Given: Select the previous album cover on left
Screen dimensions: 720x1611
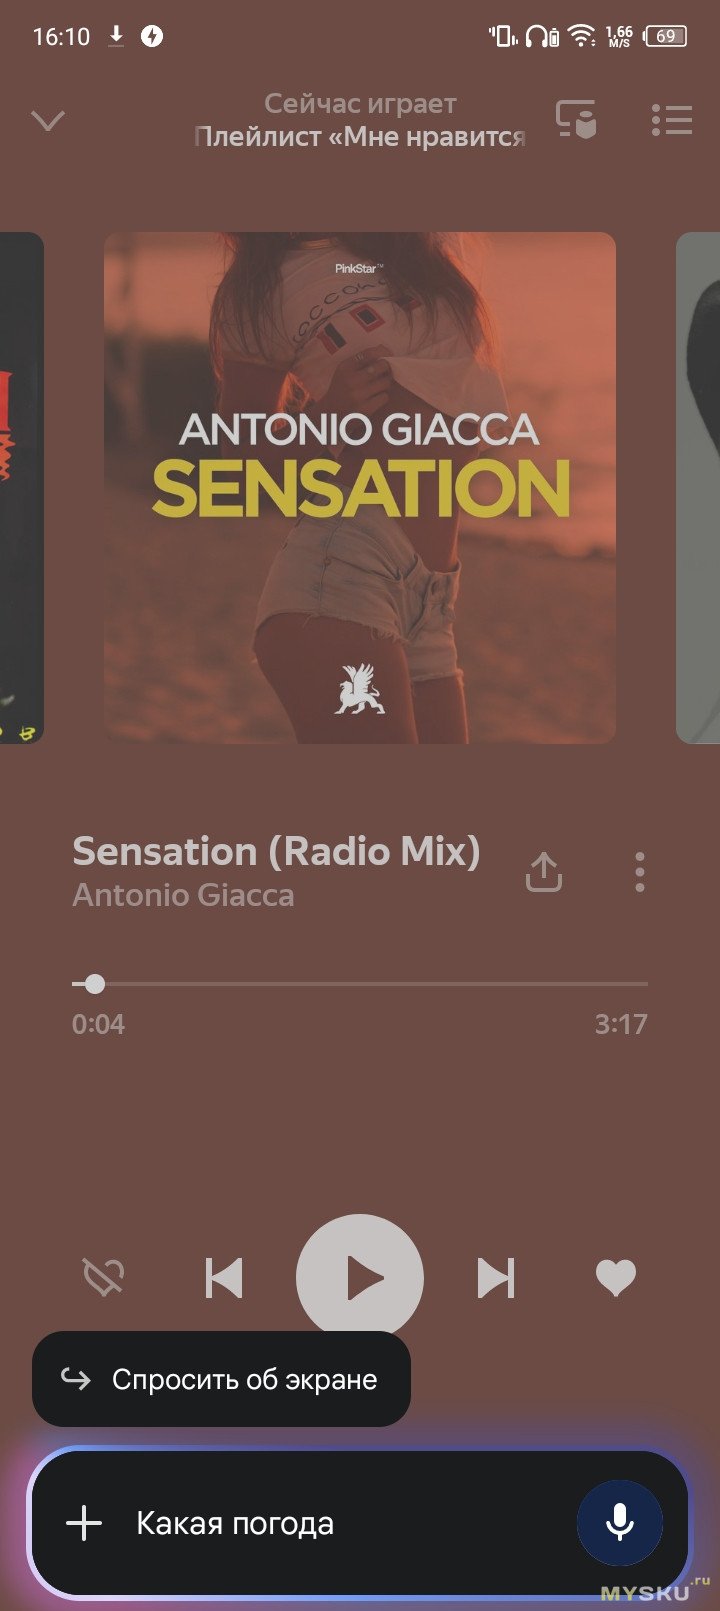Looking at the screenshot, I should click(22, 488).
